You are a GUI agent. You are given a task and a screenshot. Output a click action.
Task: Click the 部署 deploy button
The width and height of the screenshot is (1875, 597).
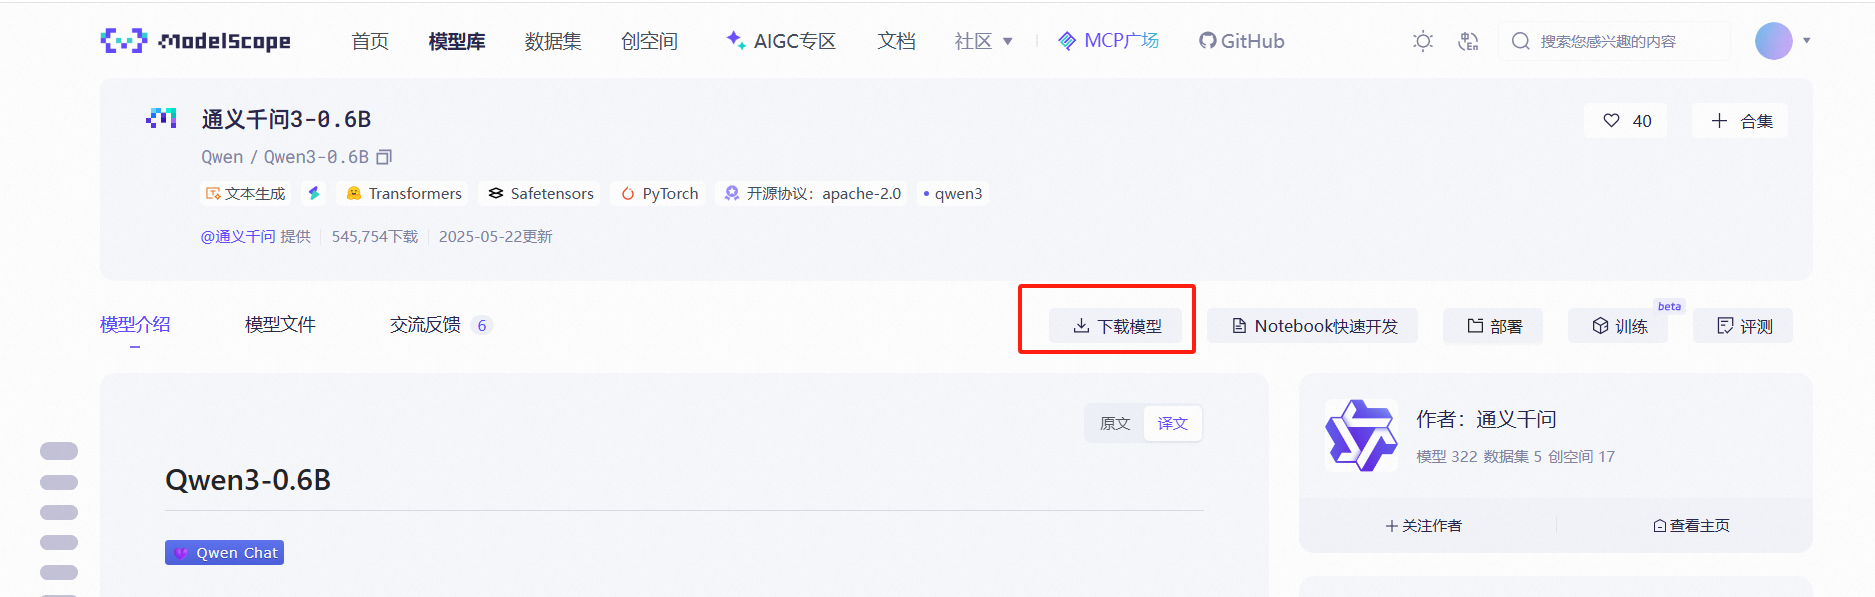point(1493,326)
